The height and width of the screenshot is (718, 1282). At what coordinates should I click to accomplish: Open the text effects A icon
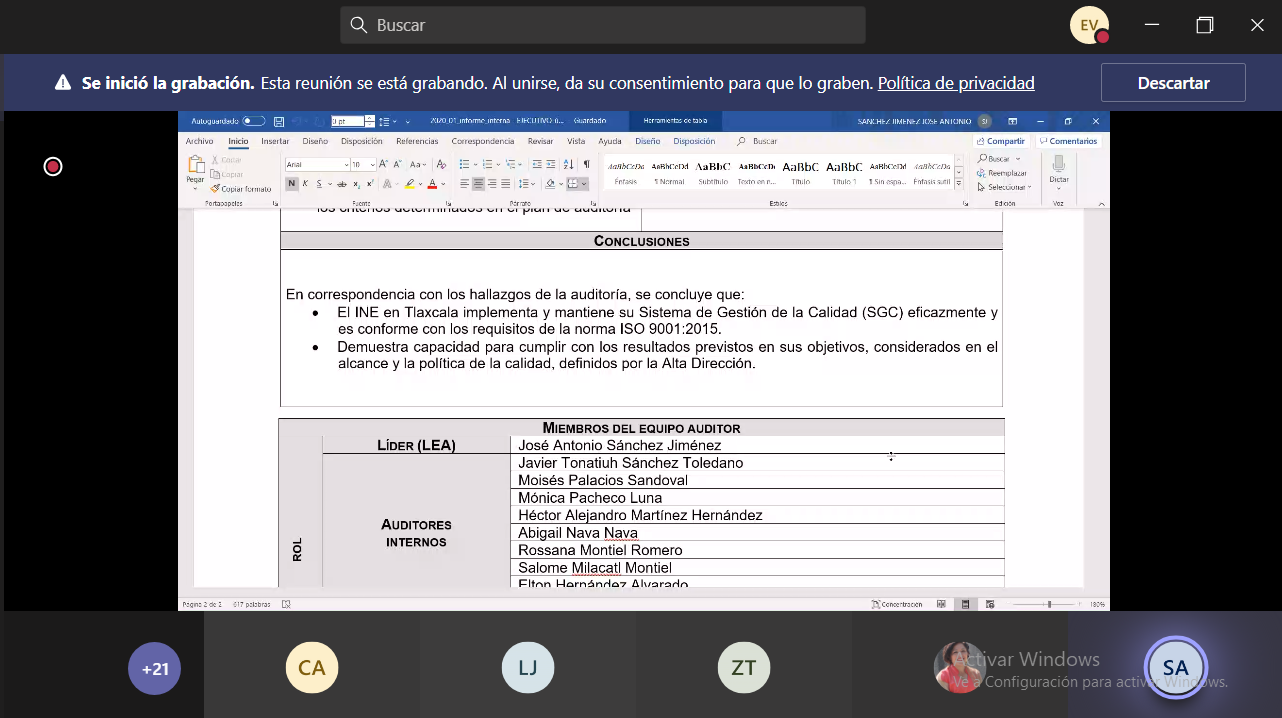389,184
